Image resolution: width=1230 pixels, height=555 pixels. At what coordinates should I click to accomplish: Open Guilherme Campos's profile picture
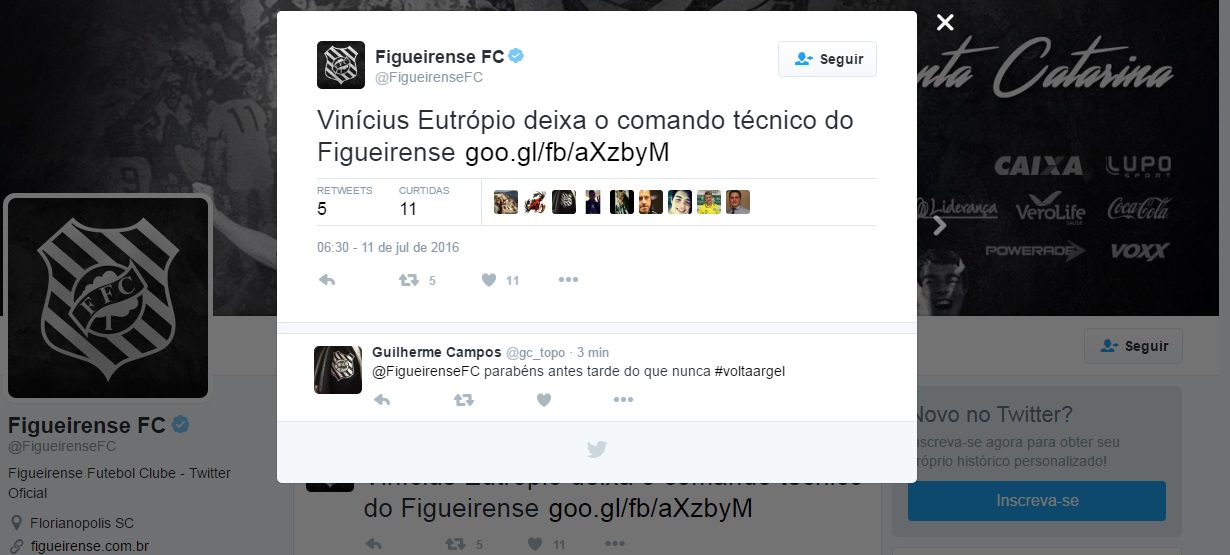[338, 370]
